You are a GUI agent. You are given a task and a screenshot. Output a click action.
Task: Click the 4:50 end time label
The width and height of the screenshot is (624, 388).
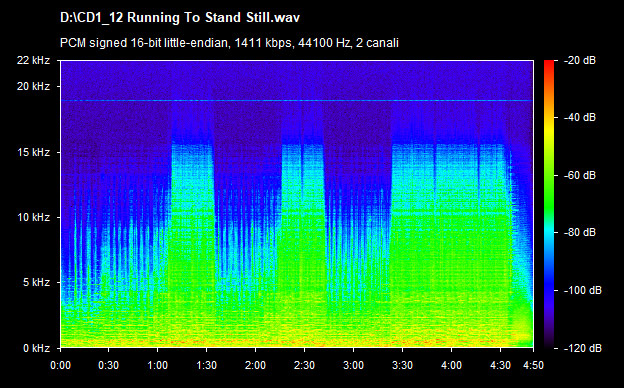533,365
